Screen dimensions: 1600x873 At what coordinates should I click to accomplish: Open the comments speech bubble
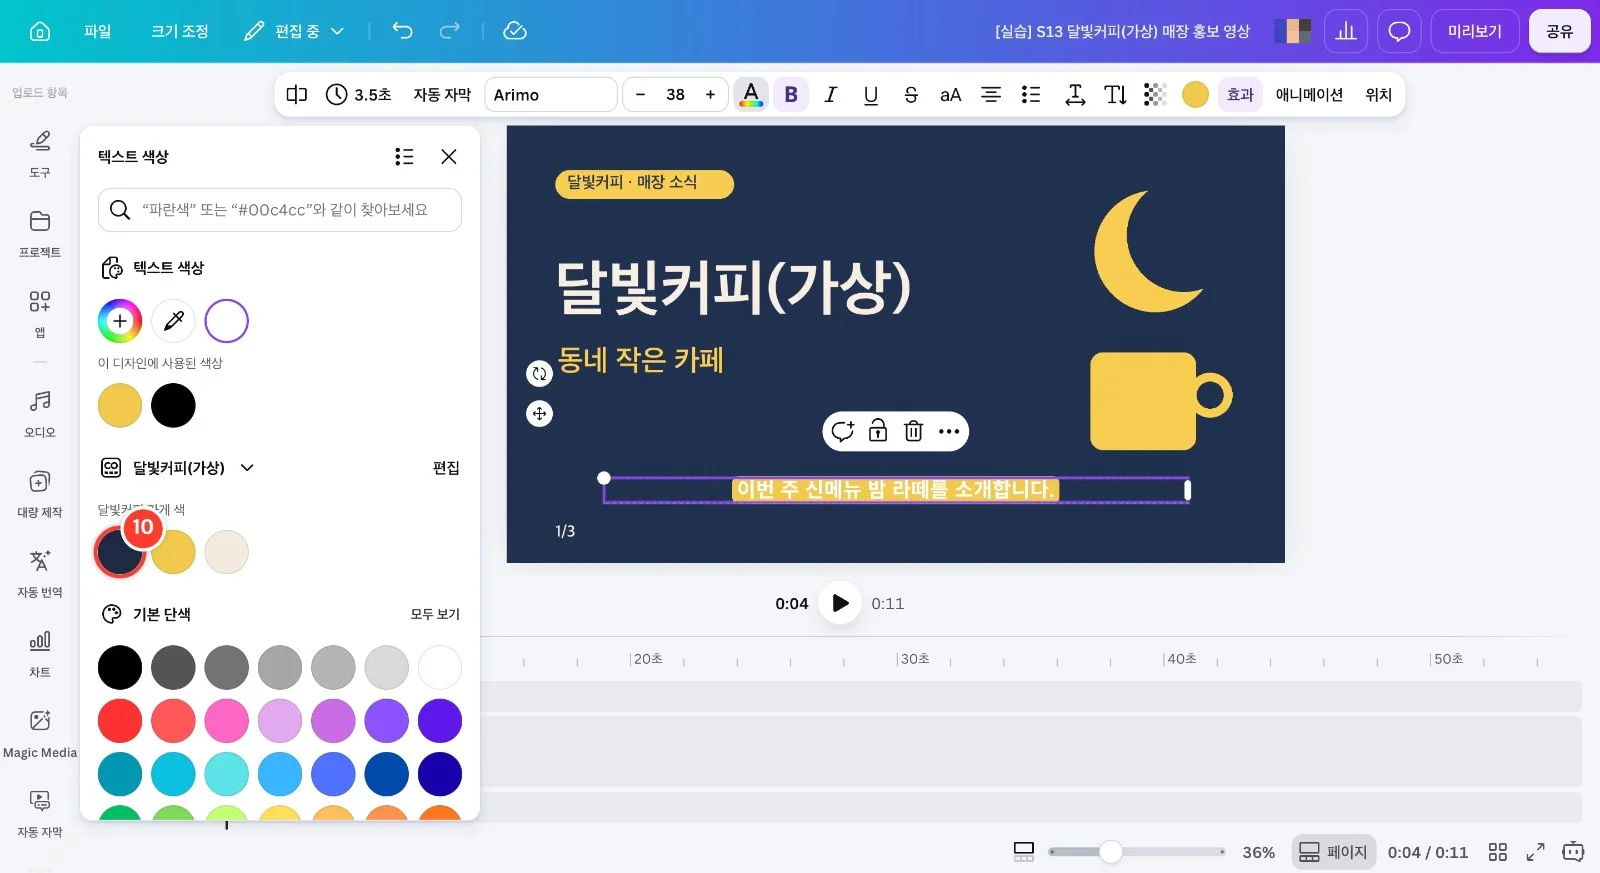click(x=1399, y=31)
